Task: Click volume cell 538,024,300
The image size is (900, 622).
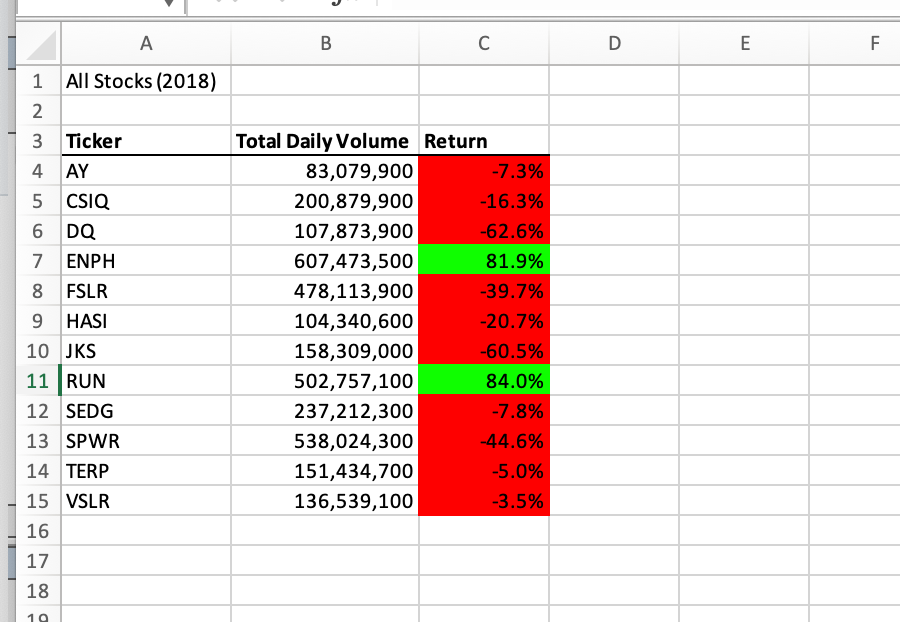Action: coord(325,441)
